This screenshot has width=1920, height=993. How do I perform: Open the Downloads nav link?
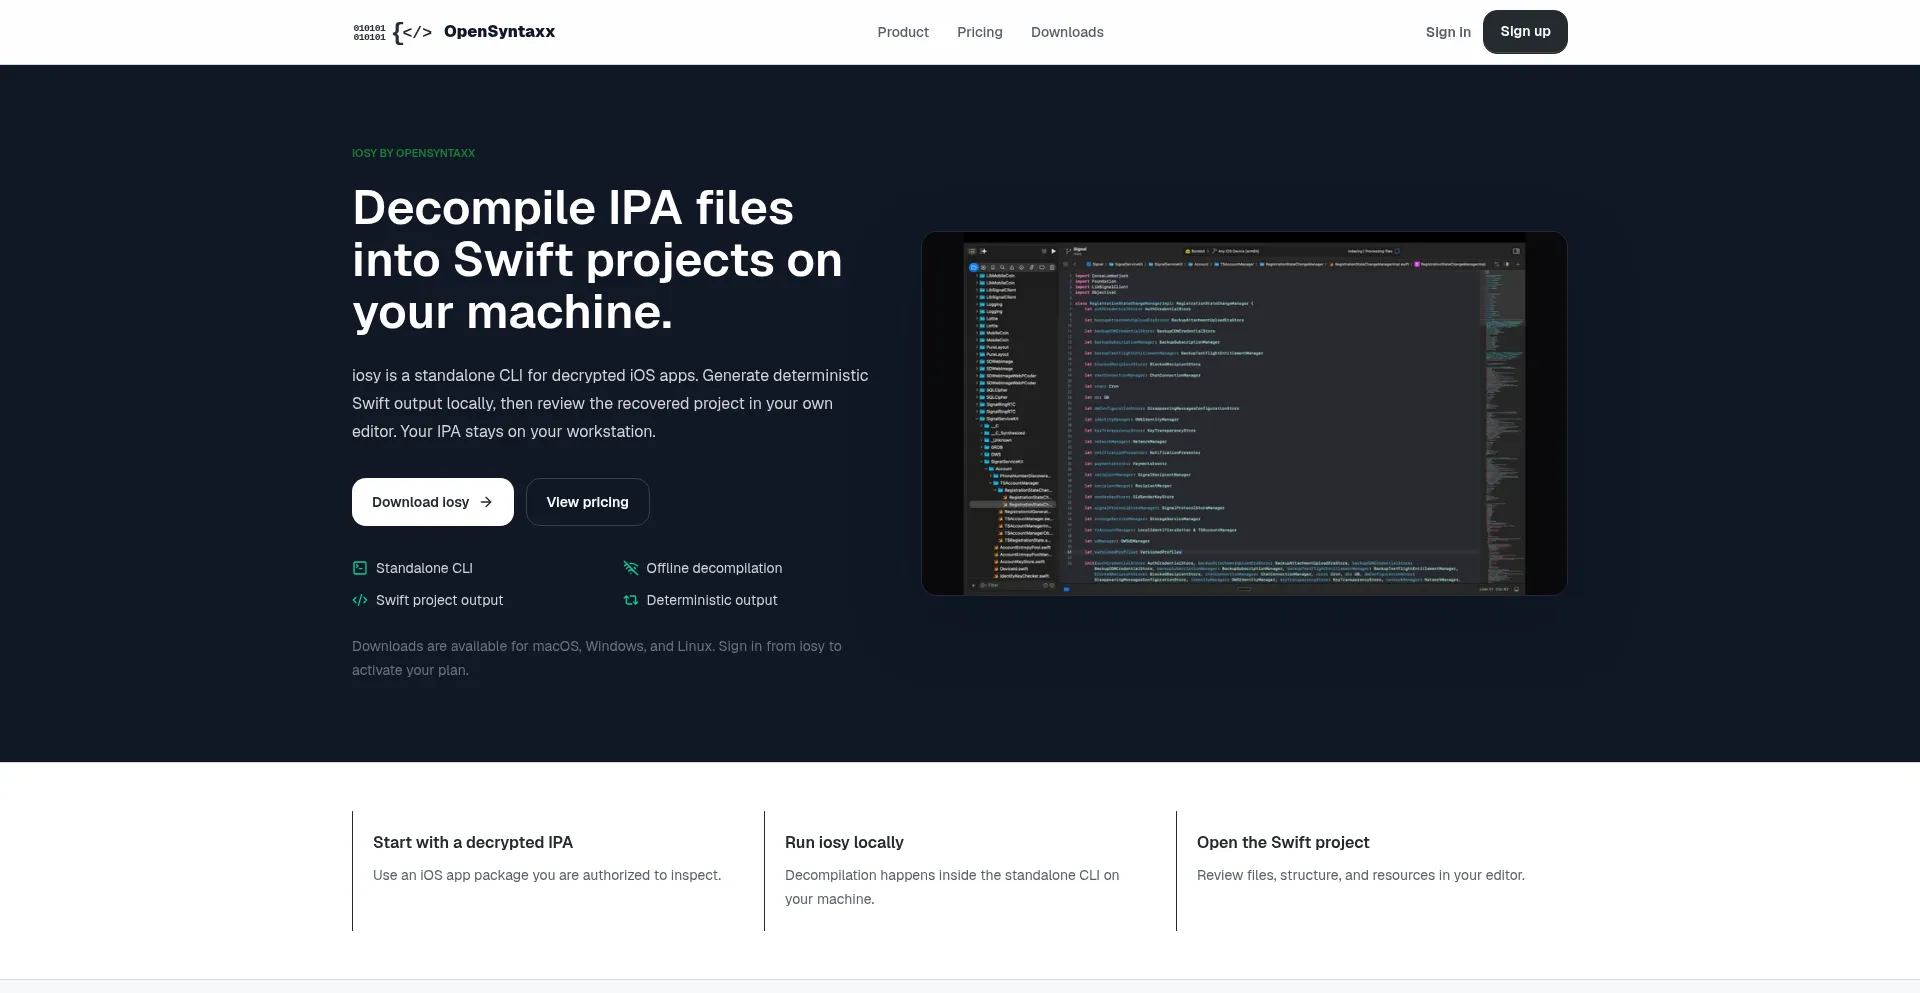point(1067,32)
